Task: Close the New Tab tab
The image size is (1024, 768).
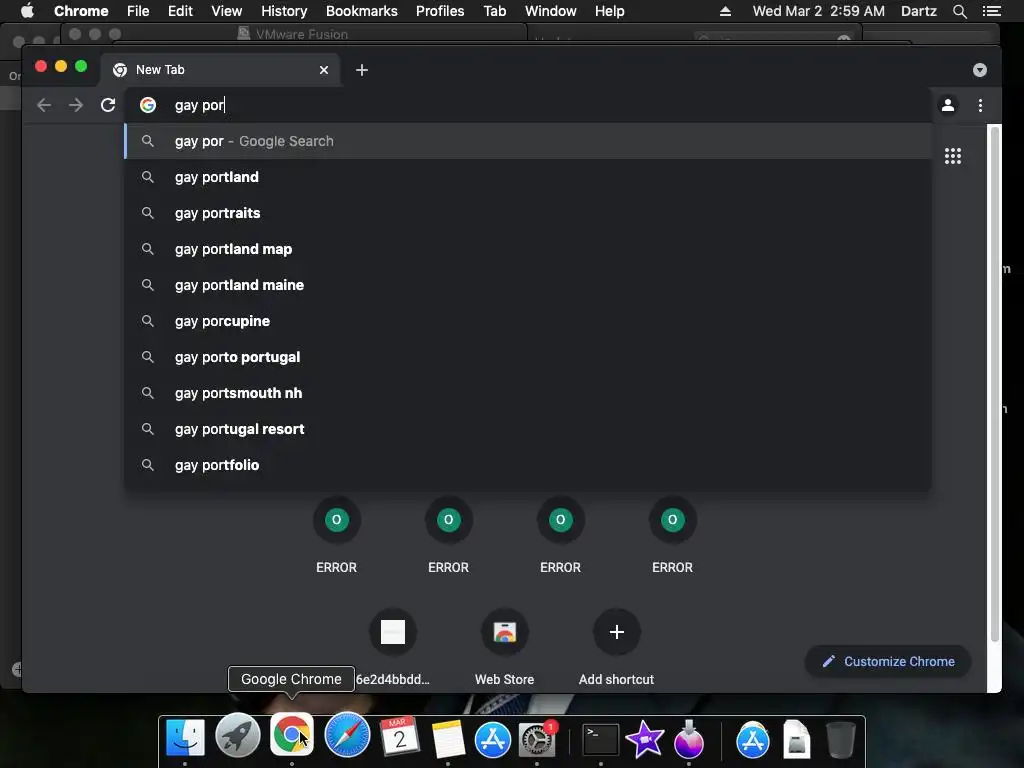Action: tap(324, 70)
